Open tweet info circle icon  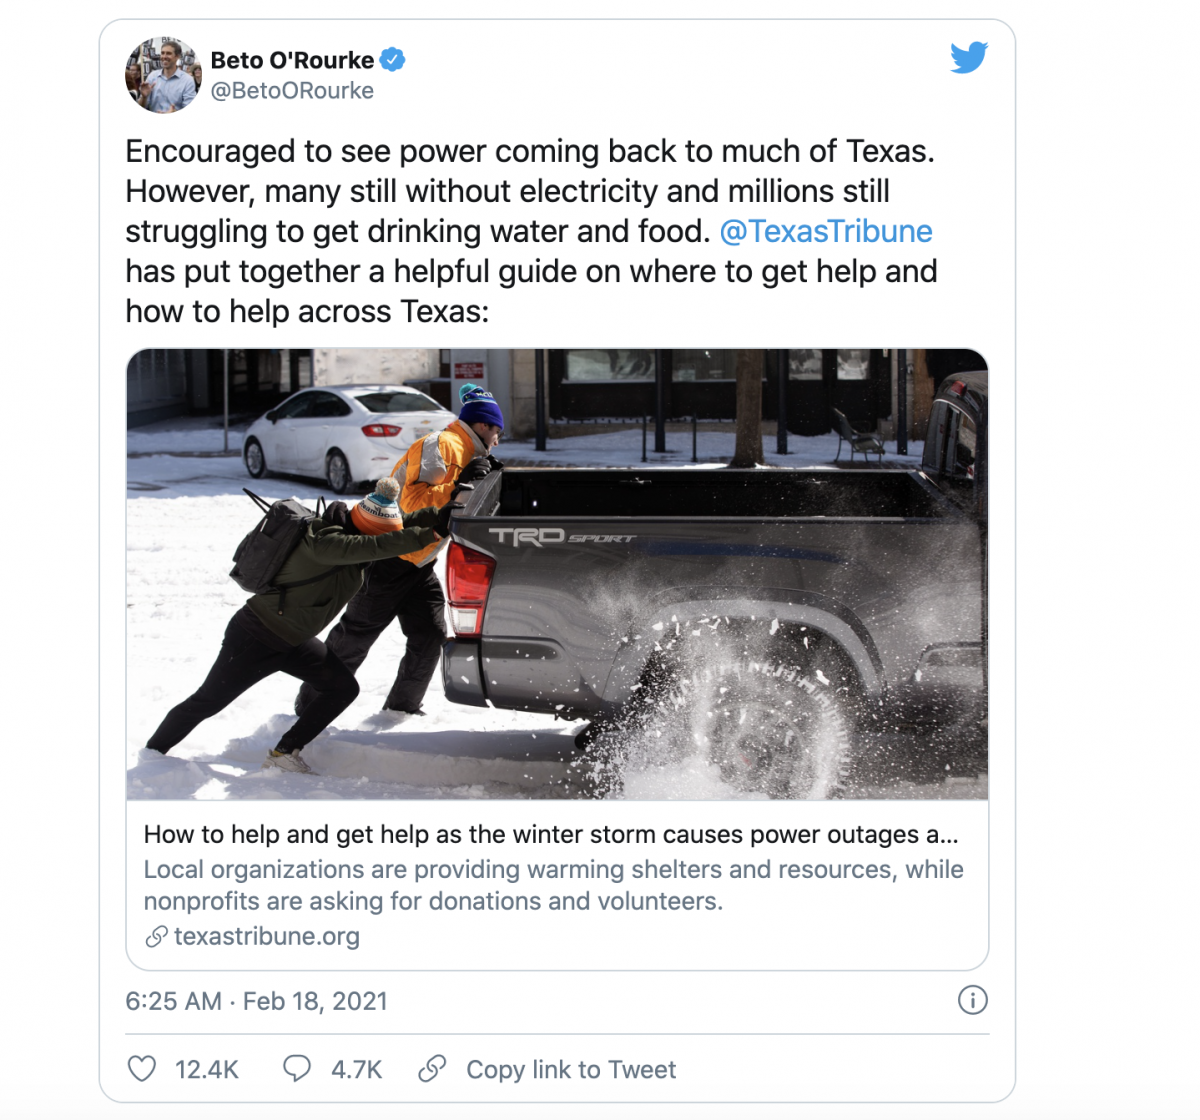point(972,1000)
